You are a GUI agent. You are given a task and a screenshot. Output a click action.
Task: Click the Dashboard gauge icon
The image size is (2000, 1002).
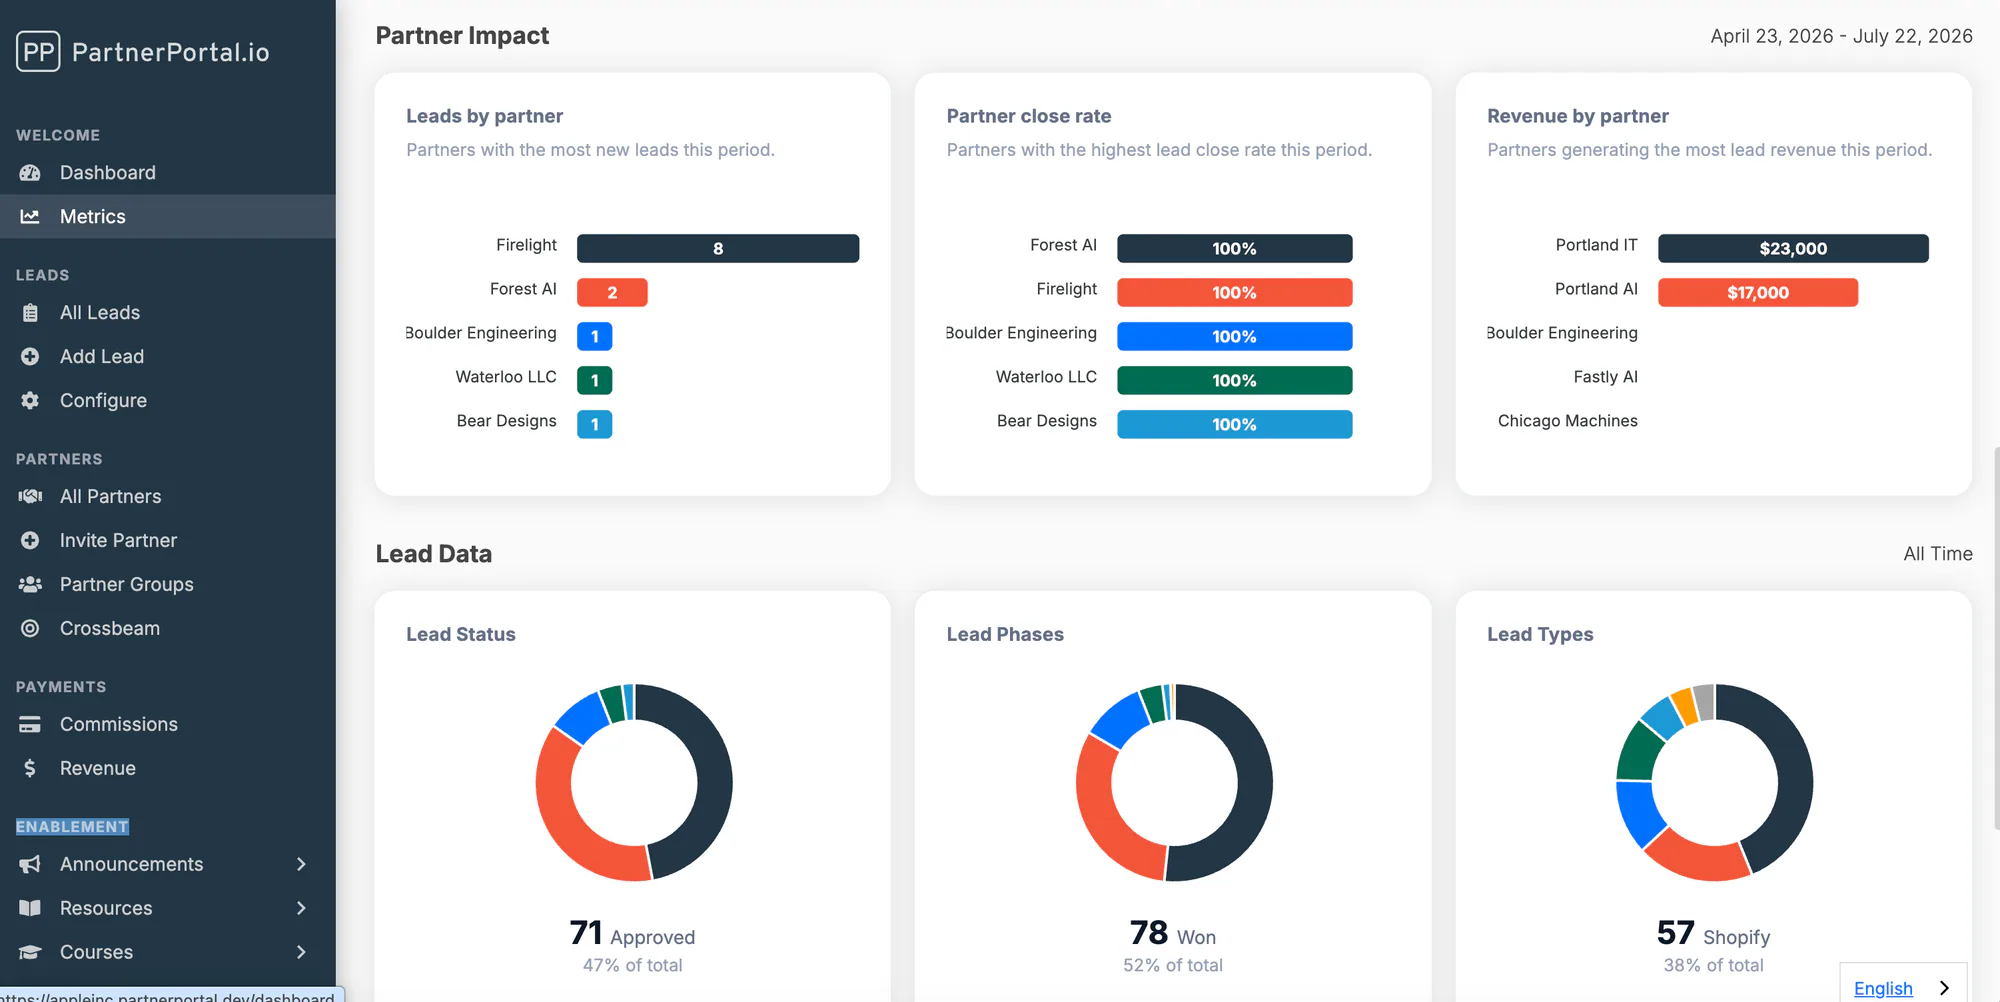30,173
